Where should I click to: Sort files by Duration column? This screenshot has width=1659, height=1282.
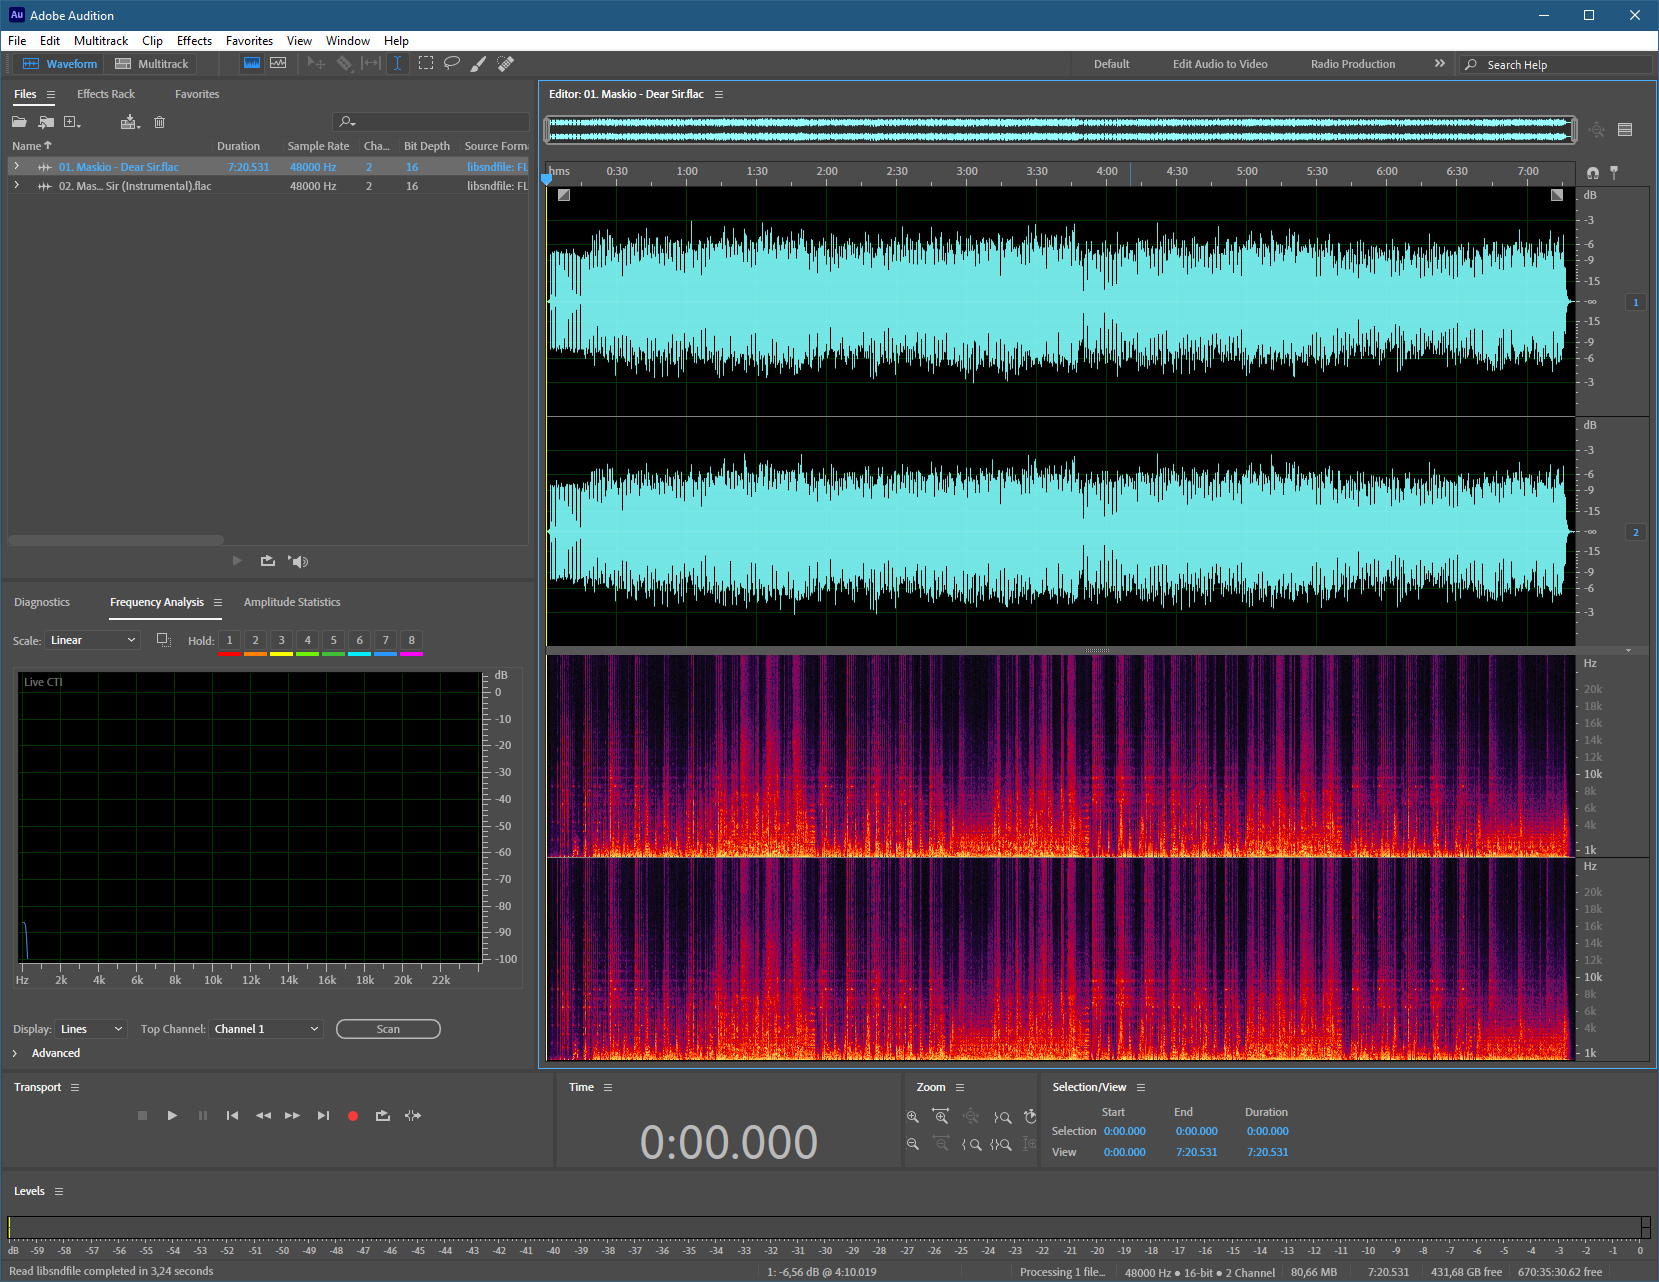tap(238, 146)
